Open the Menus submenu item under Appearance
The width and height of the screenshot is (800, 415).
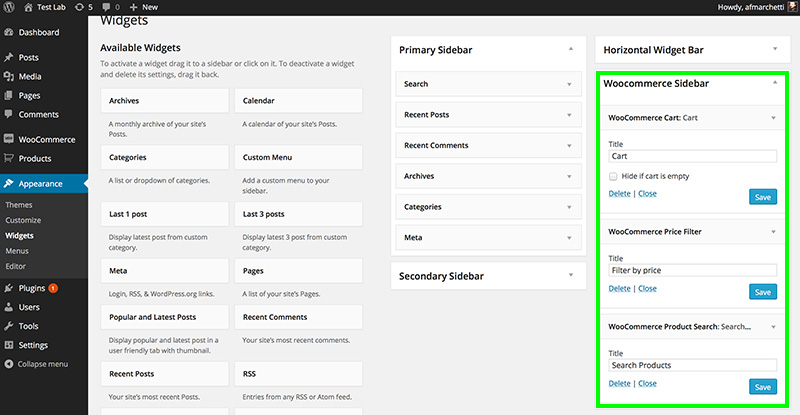(x=17, y=251)
